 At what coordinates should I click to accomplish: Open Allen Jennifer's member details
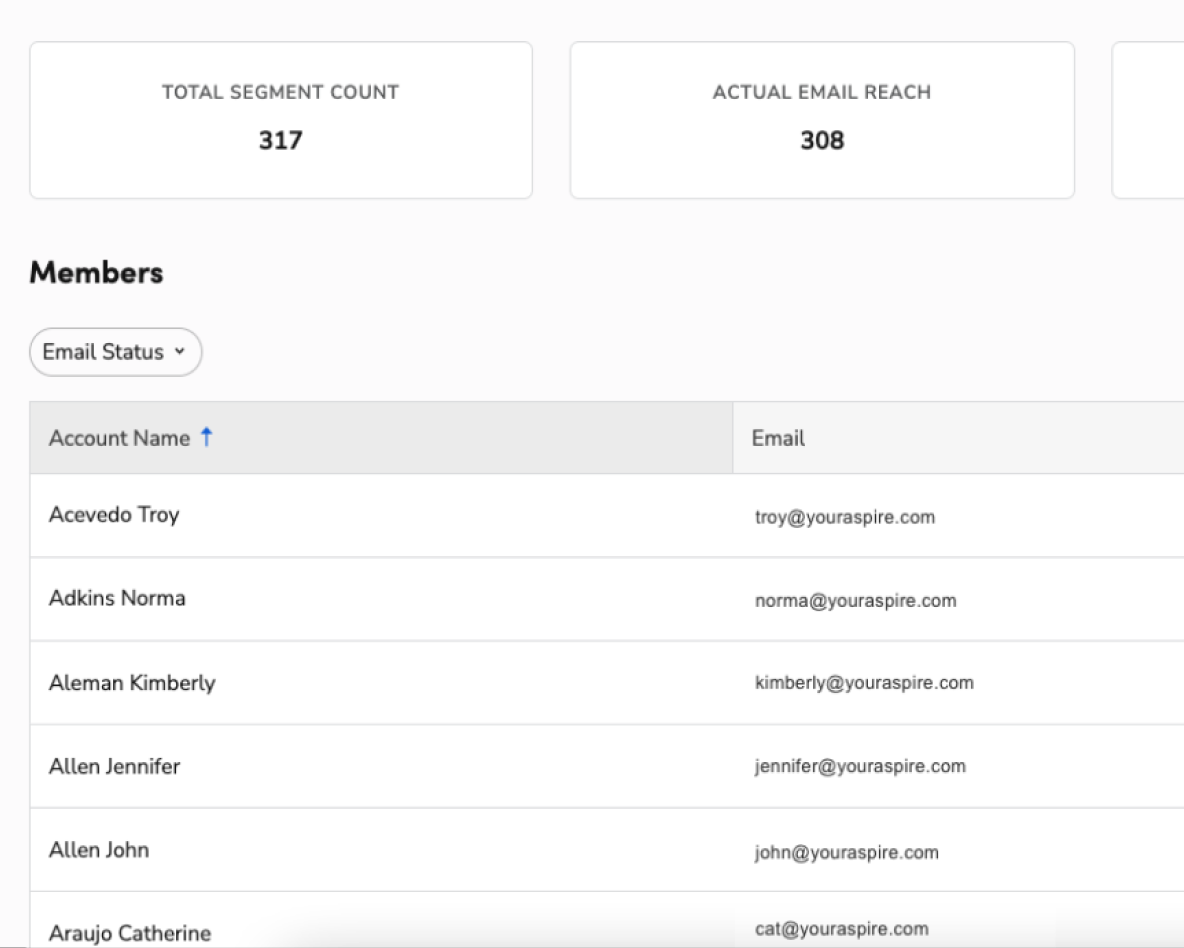coord(115,766)
